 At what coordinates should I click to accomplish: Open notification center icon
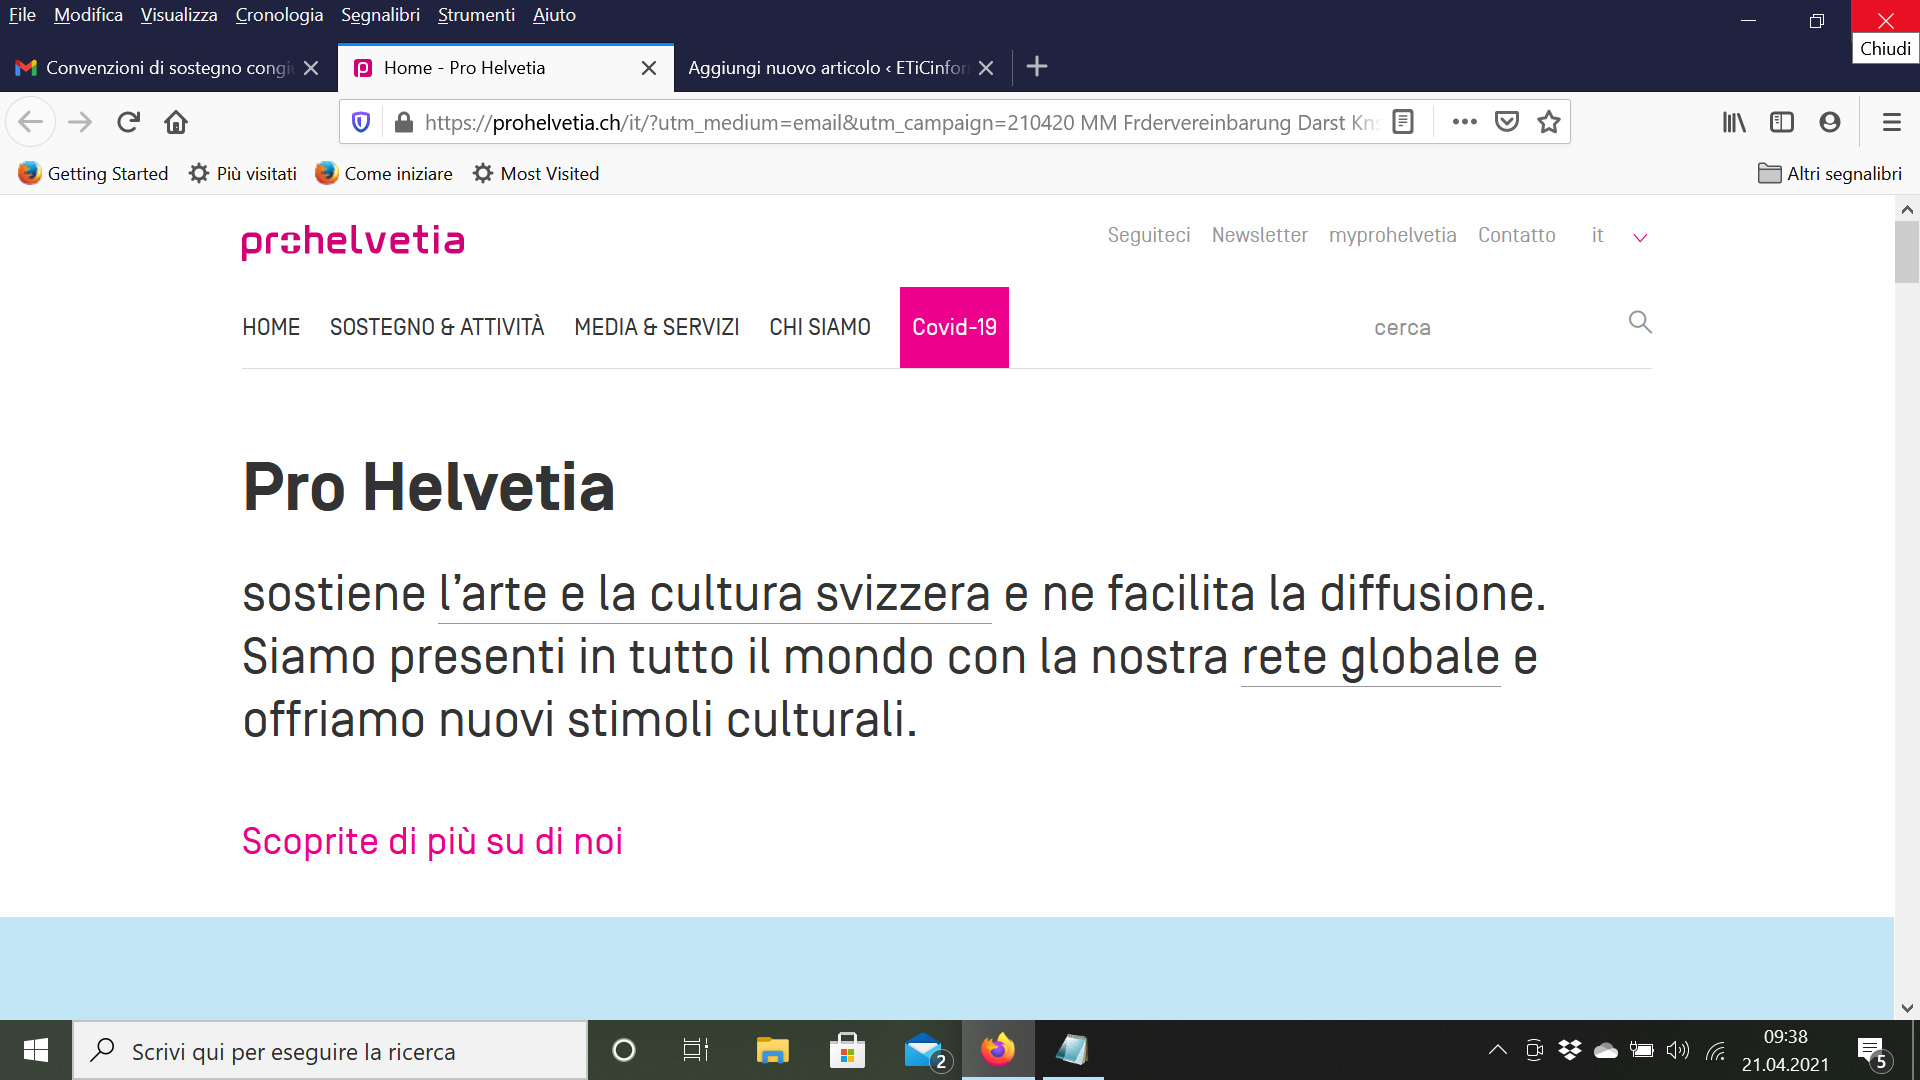tap(1873, 1052)
